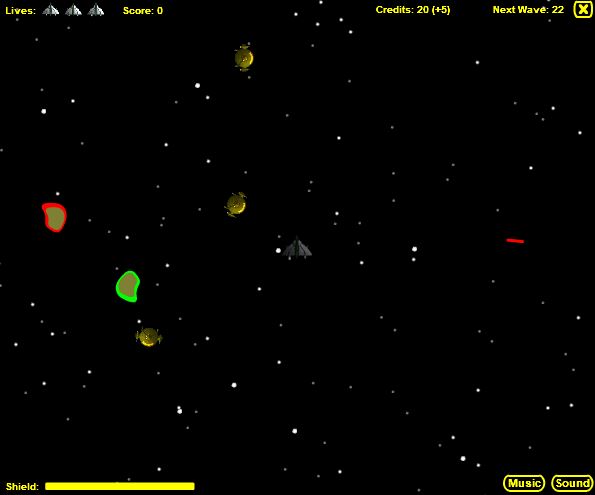This screenshot has height=495, width=595.
Task: Click the golden pod below the green asteroid
Action: (149, 337)
